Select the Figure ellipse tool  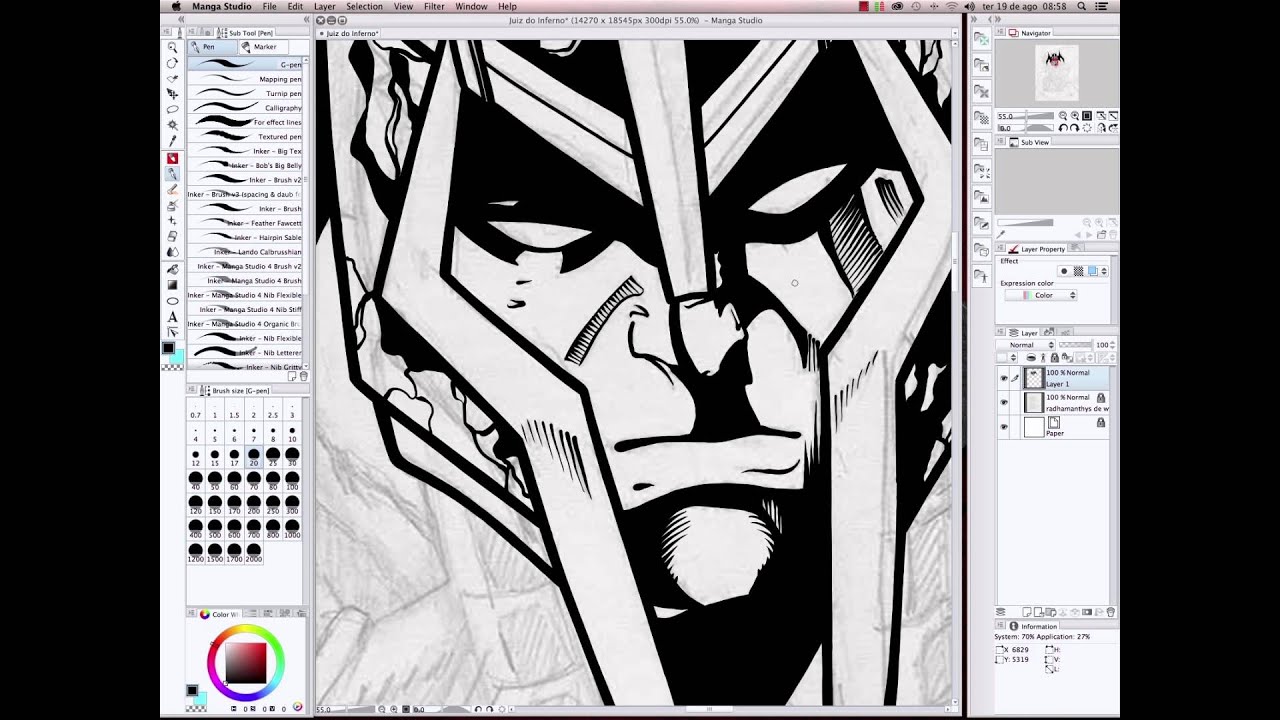(173, 301)
